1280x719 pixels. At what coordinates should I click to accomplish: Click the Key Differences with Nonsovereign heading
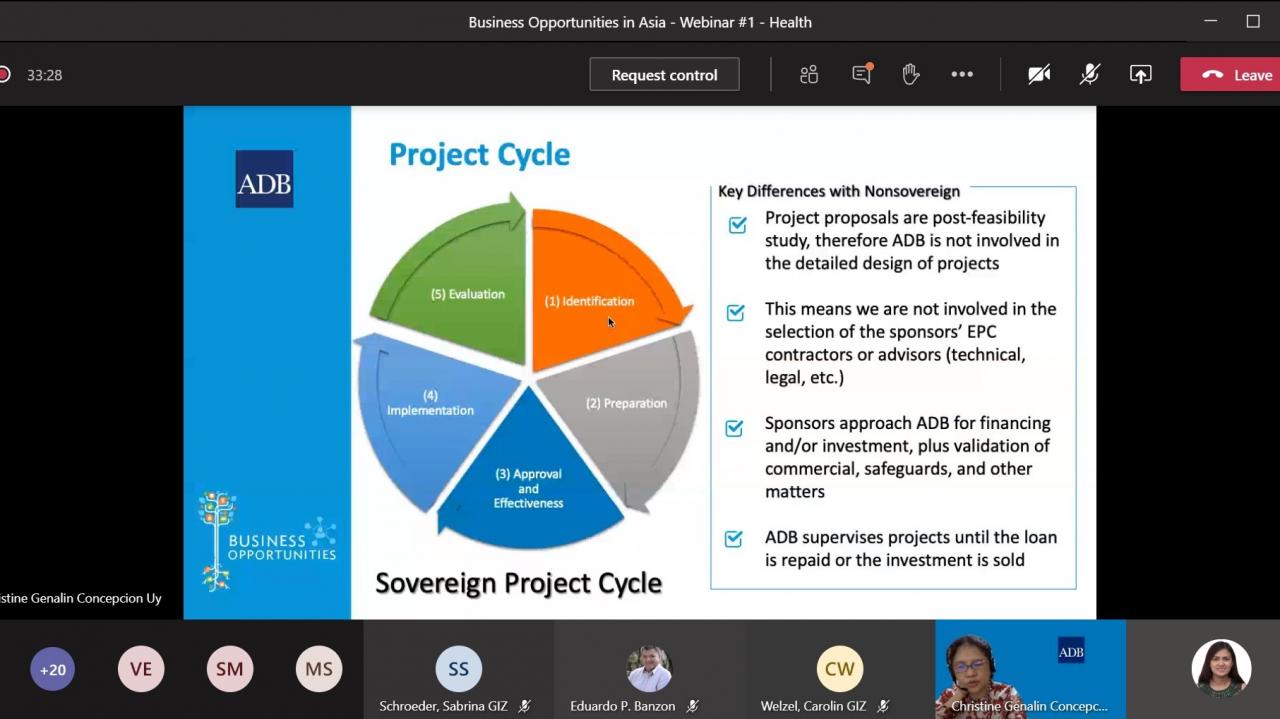pyautogui.click(x=839, y=191)
